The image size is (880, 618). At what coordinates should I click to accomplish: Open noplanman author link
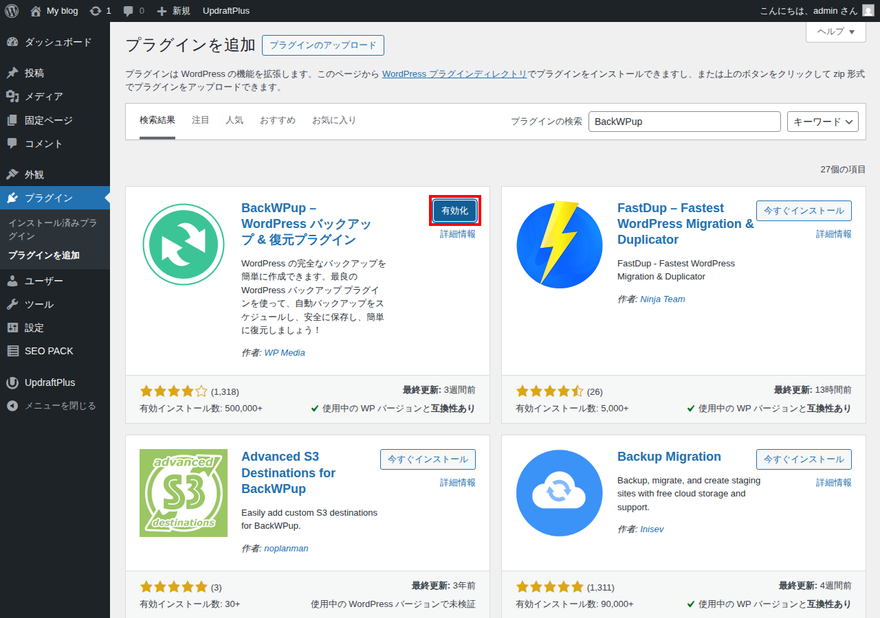click(286, 548)
